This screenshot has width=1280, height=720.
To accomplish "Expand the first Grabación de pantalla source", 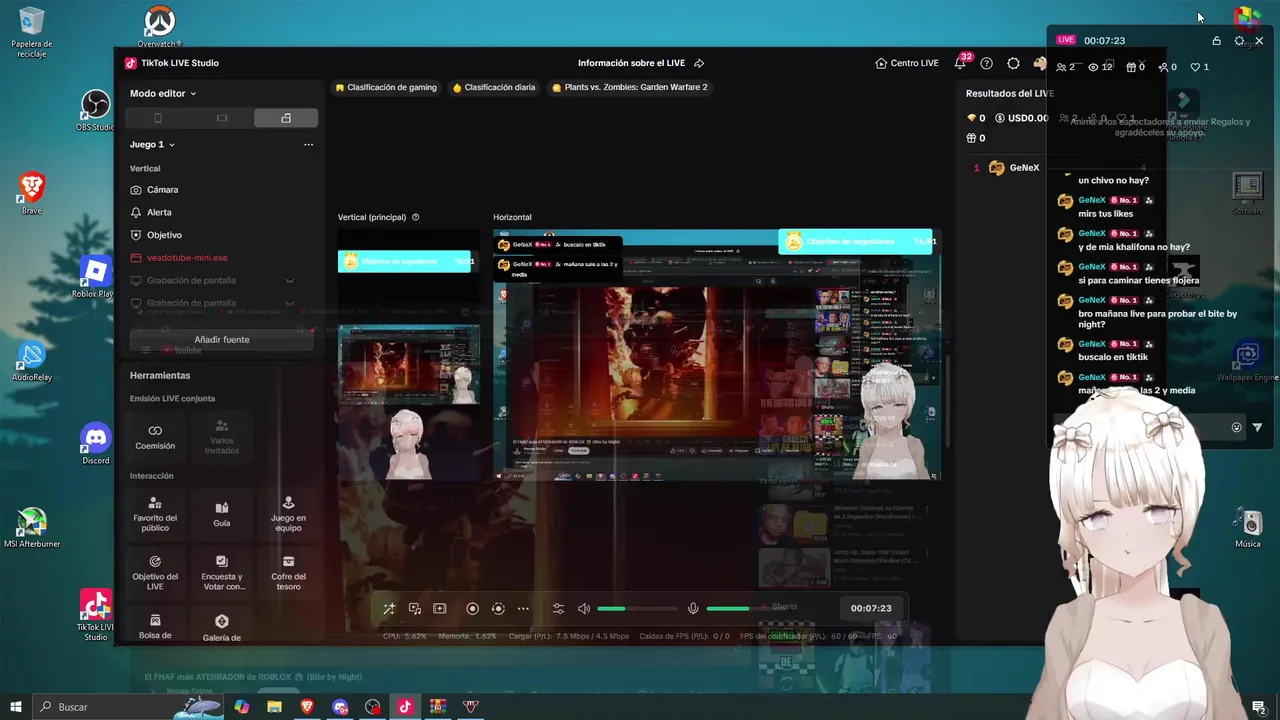I will pyautogui.click(x=290, y=281).
